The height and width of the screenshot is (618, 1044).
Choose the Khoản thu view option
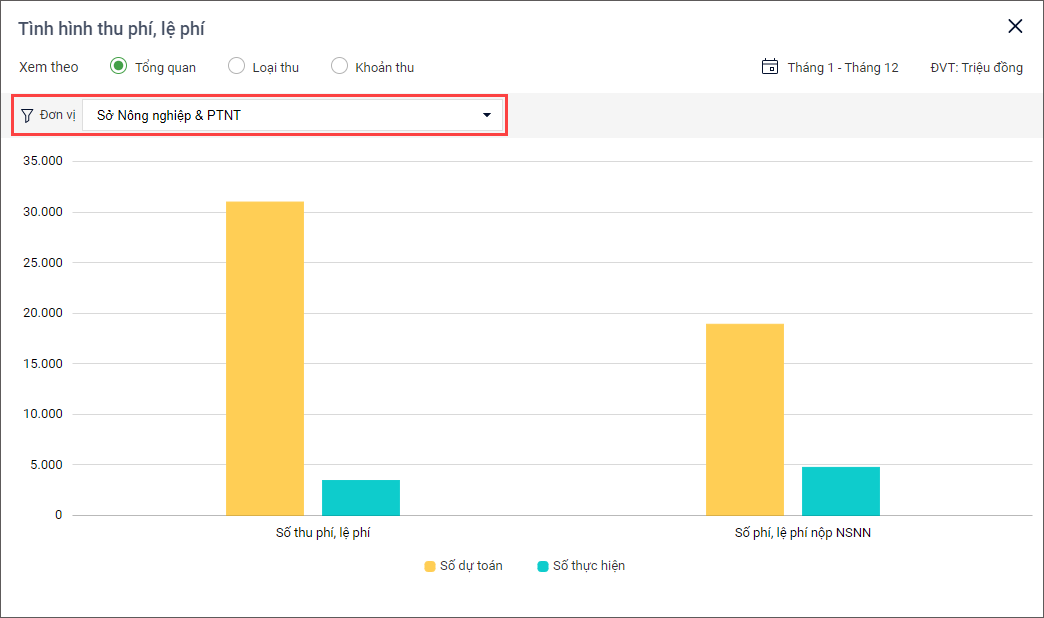(340, 66)
